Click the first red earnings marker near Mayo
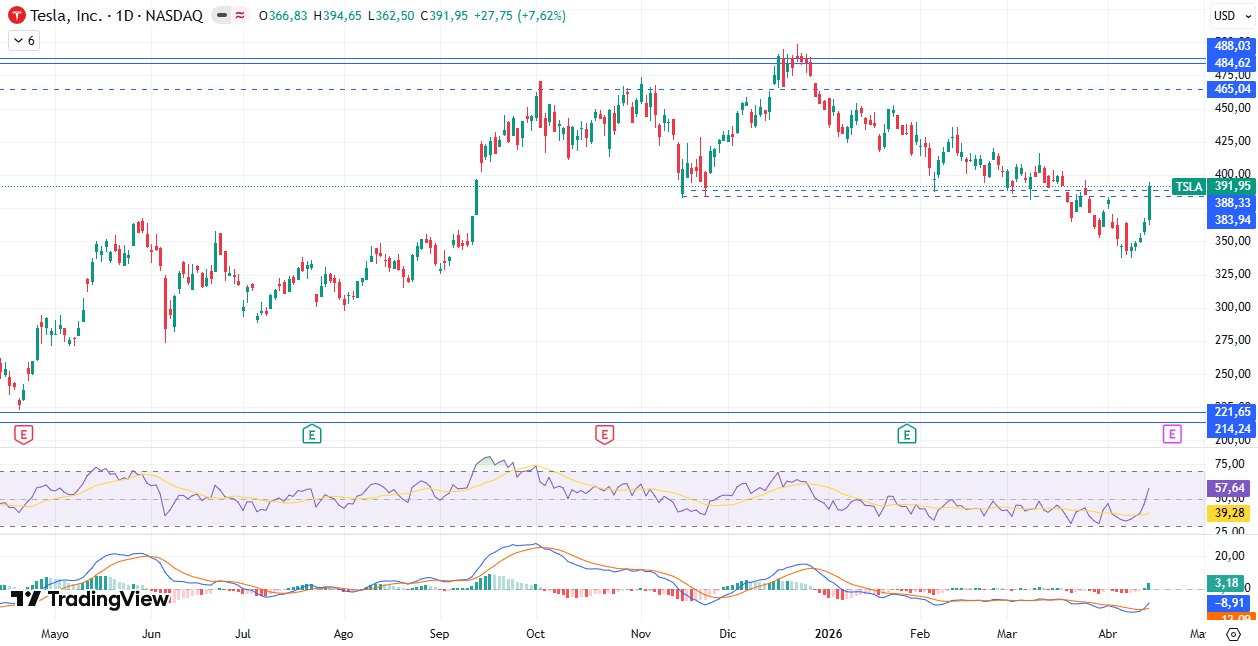 pyautogui.click(x=24, y=434)
